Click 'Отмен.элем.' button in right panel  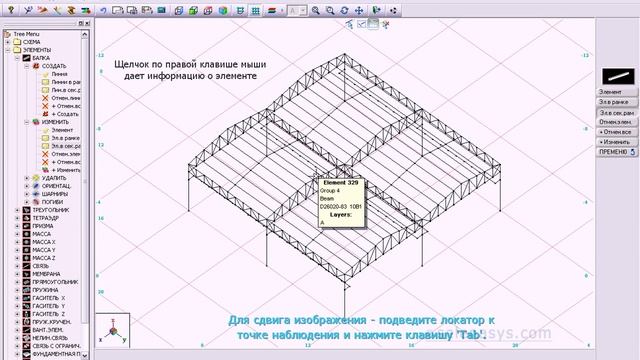tap(616, 122)
